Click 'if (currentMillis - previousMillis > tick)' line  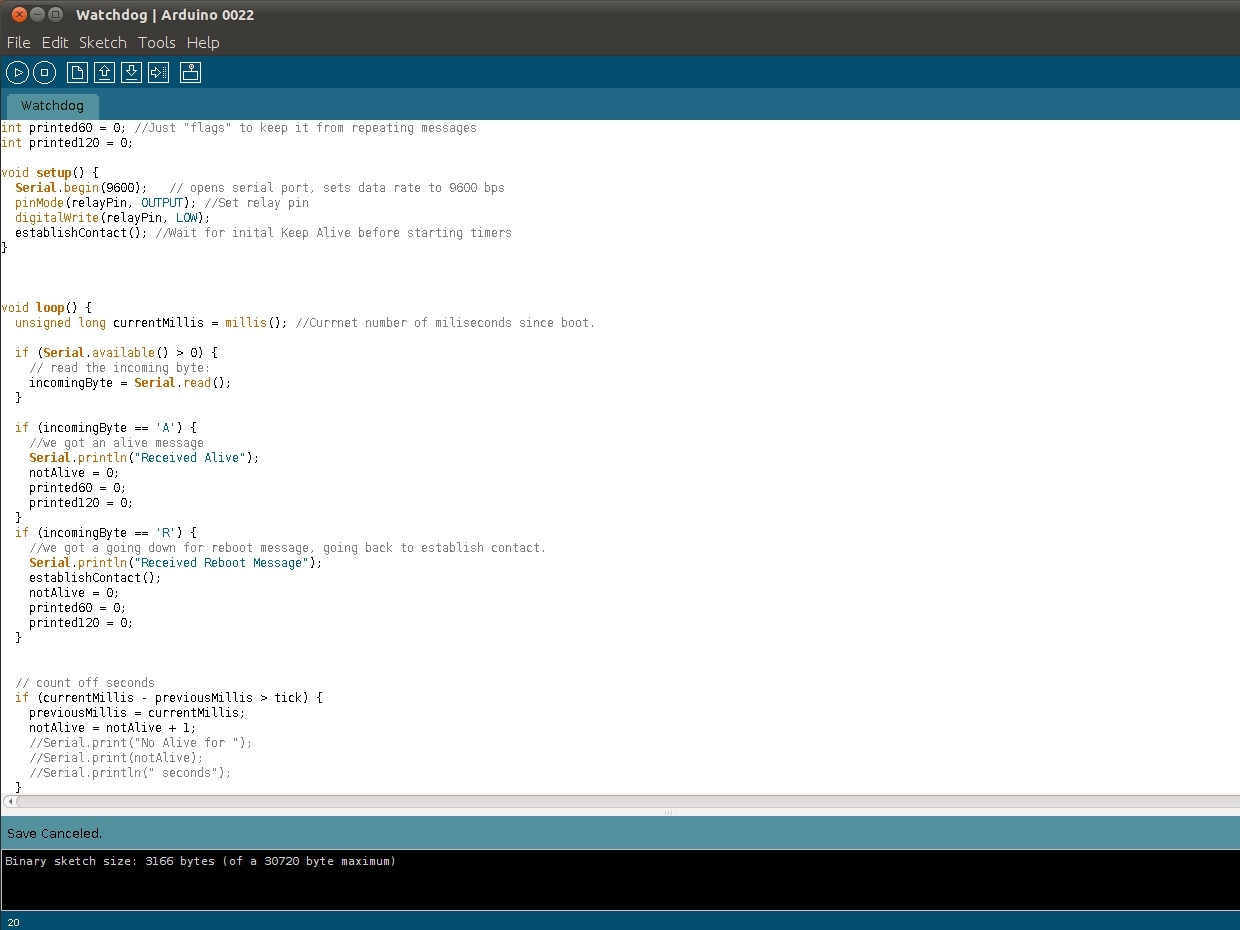coord(169,698)
